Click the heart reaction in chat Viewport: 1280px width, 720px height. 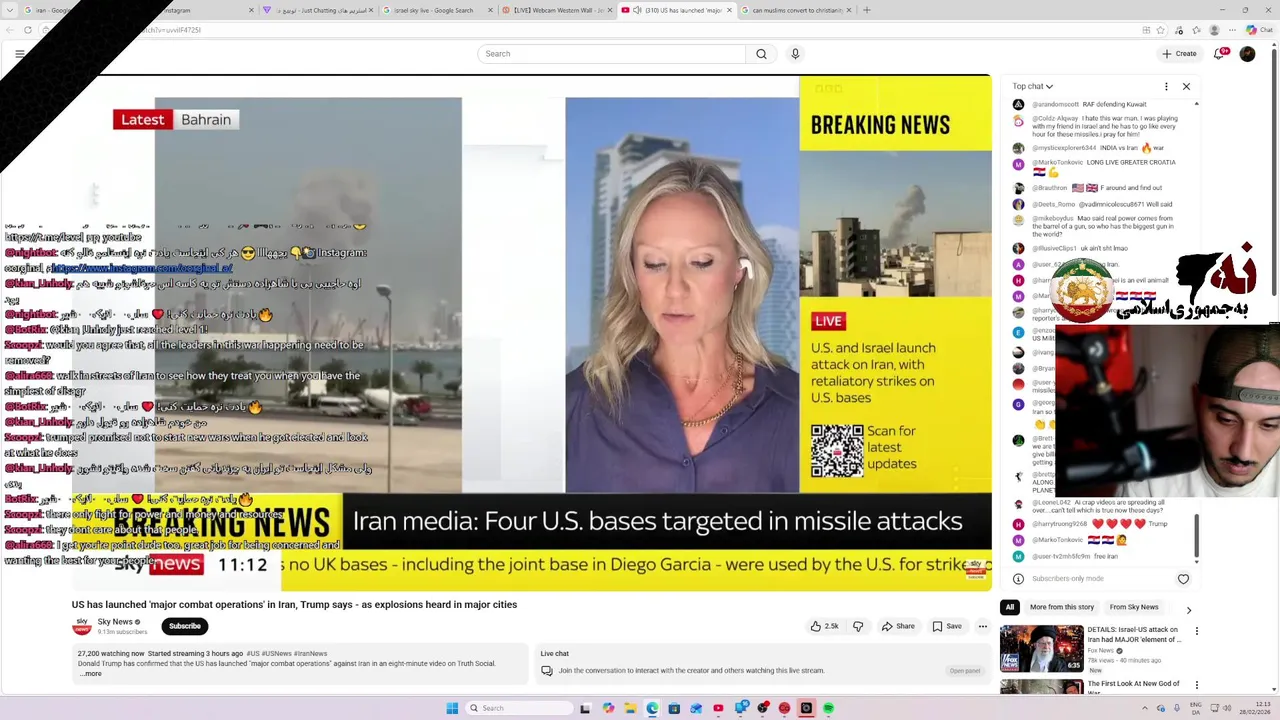1183,579
